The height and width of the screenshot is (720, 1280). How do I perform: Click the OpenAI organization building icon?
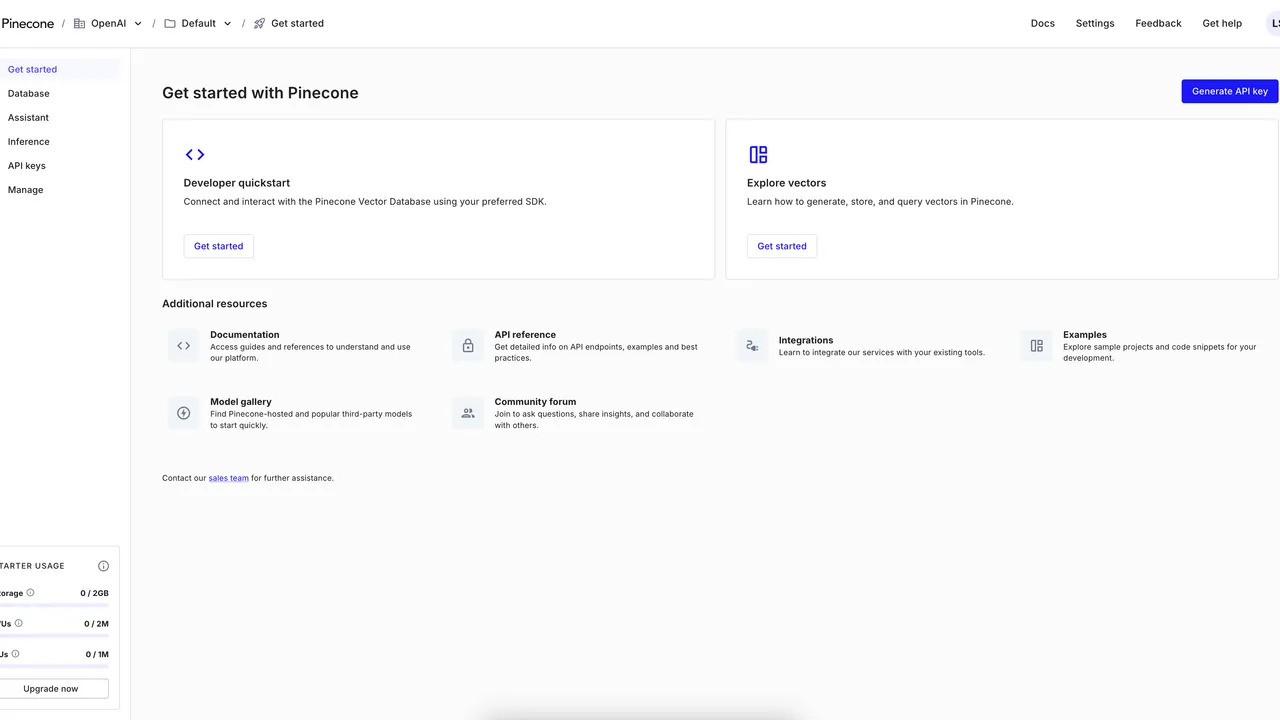tap(80, 23)
